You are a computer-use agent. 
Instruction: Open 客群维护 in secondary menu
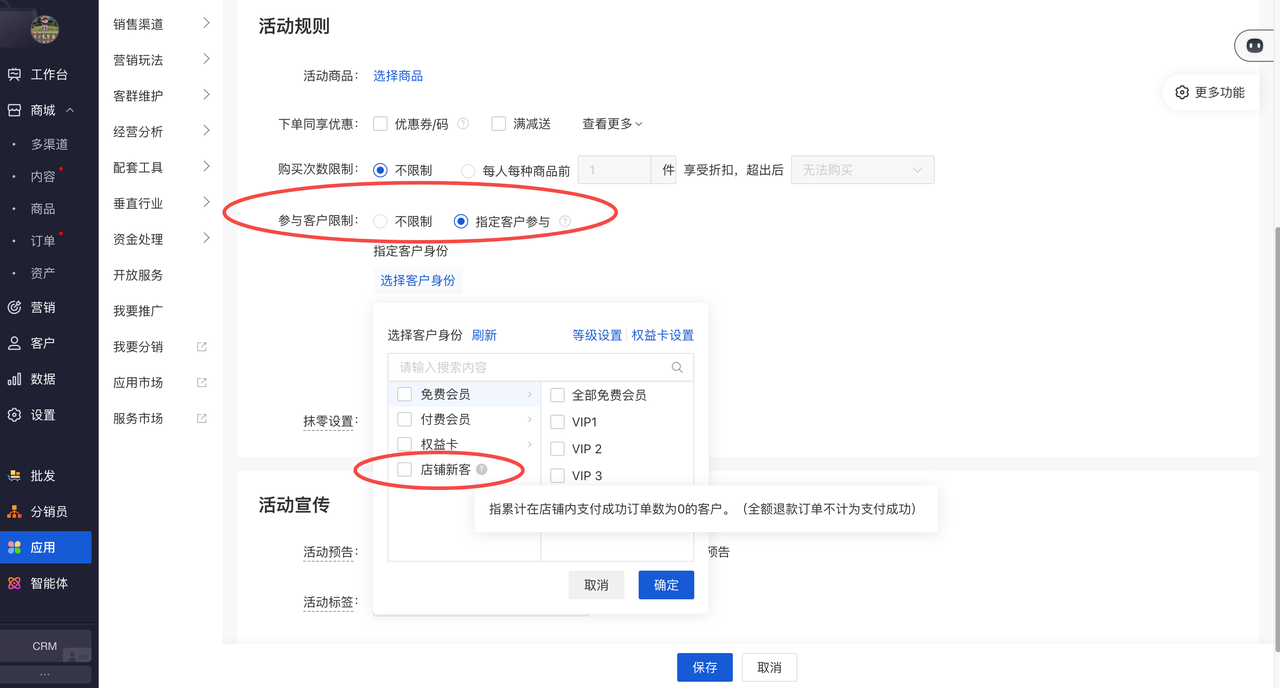tap(160, 96)
